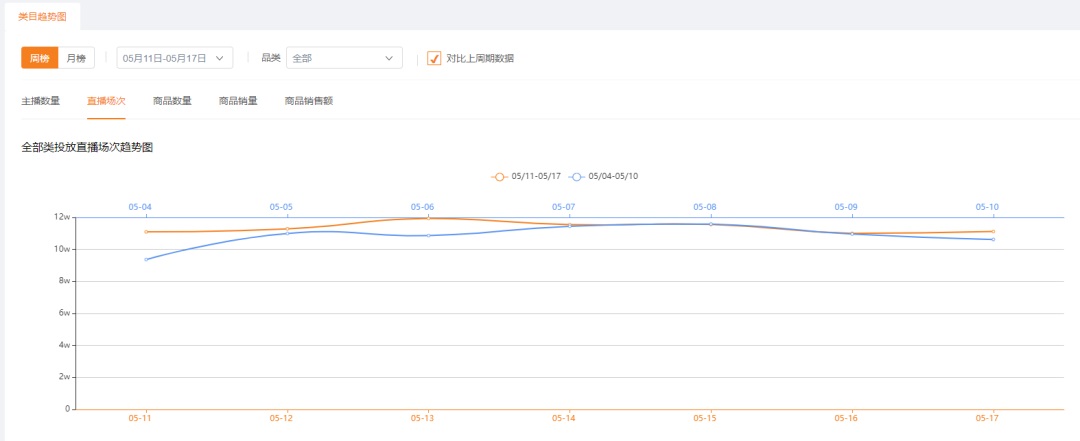1080x441 pixels.
Task: Open the 商品销量 tab
Action: click(x=238, y=101)
